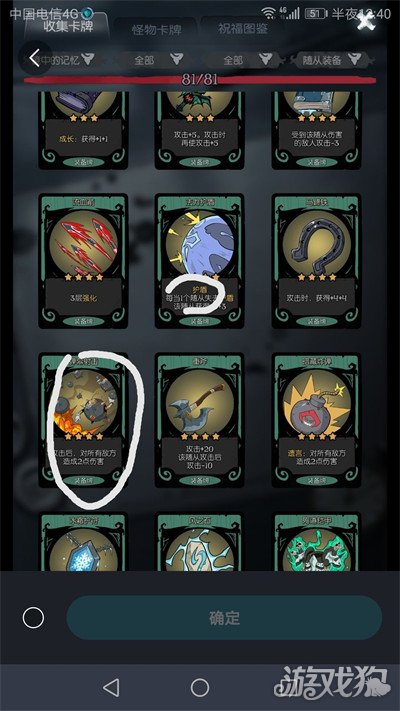
Task: Choose the battle axe 攻击+20 card
Action: tap(200, 420)
